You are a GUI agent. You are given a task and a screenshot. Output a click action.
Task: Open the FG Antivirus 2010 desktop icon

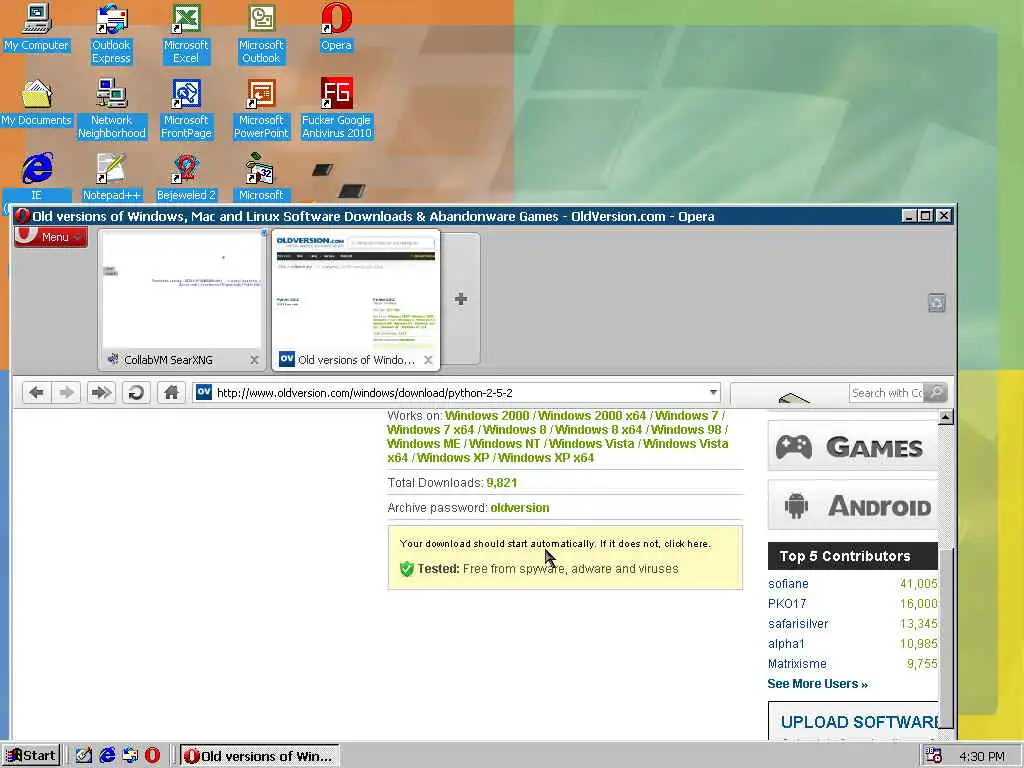336,108
